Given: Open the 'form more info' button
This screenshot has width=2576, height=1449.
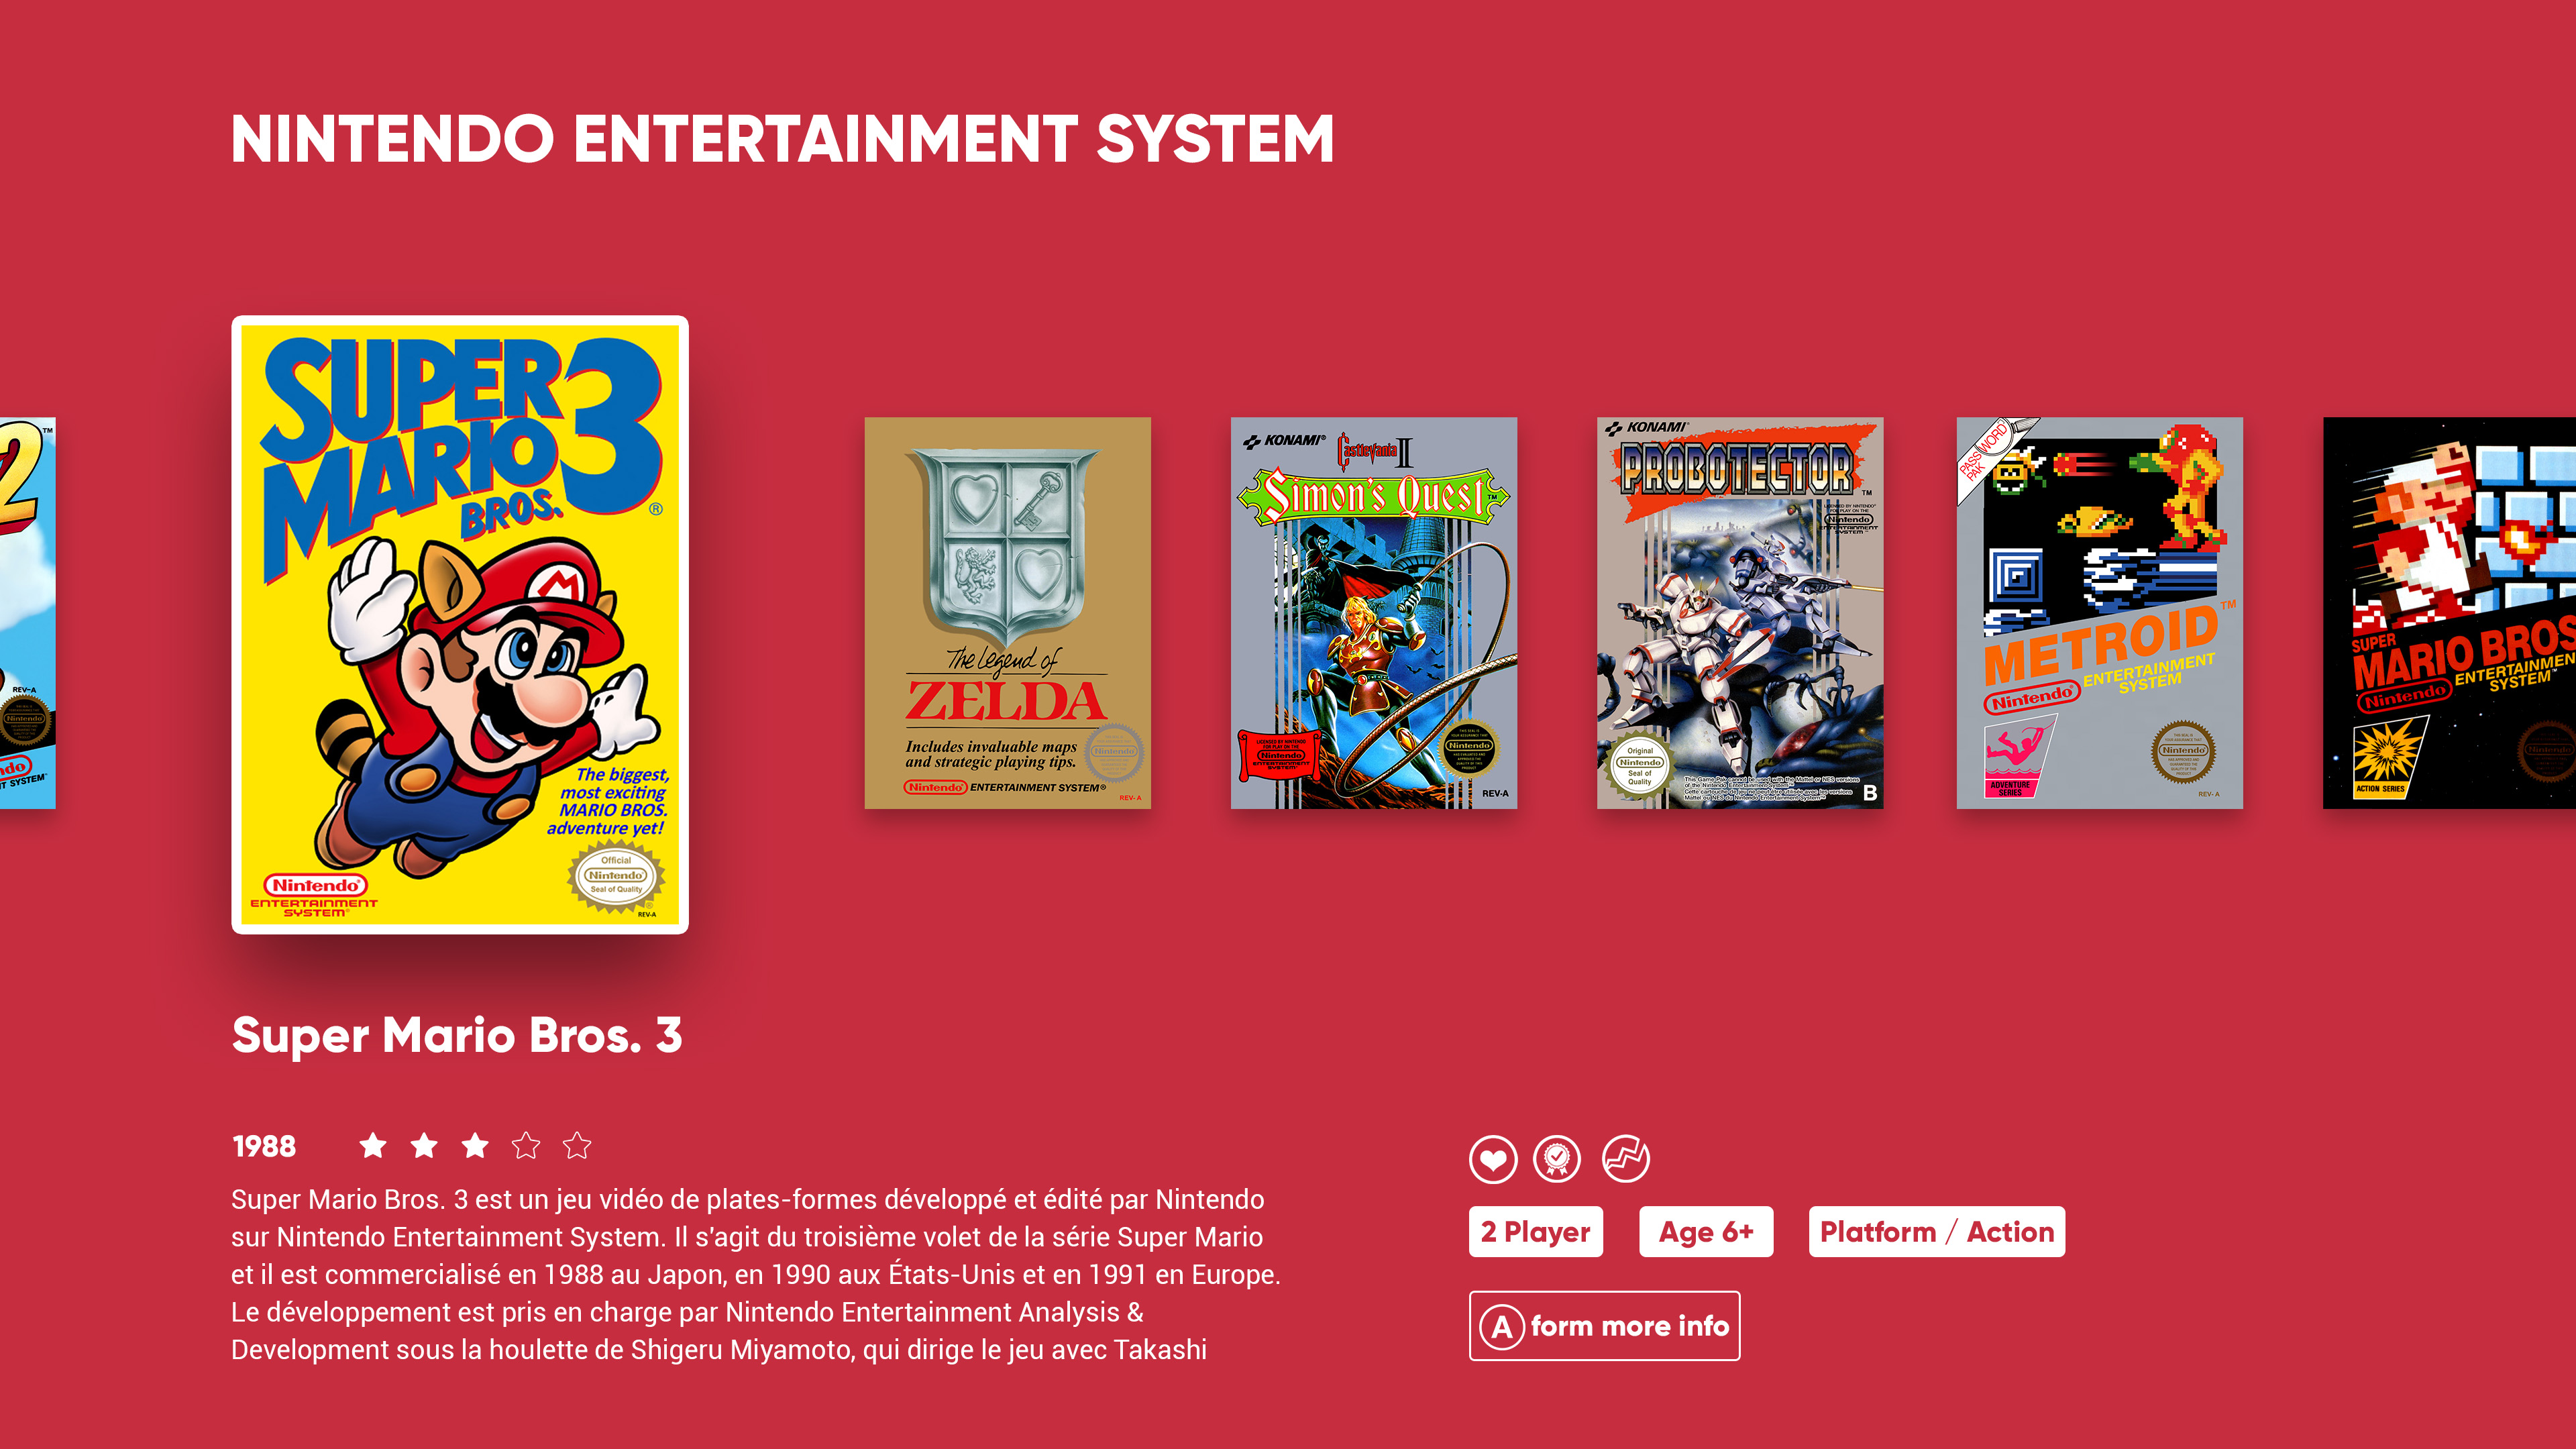Looking at the screenshot, I should [x=1604, y=1326].
